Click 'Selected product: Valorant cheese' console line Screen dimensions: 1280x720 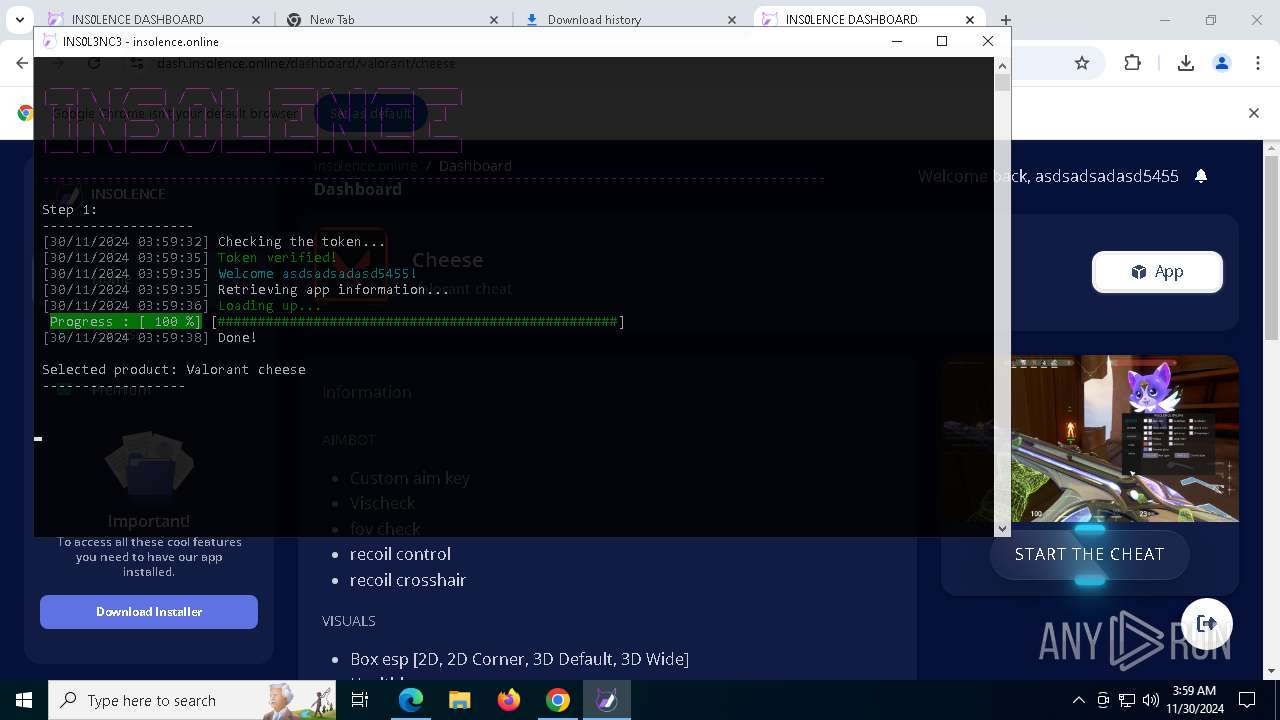click(x=174, y=369)
